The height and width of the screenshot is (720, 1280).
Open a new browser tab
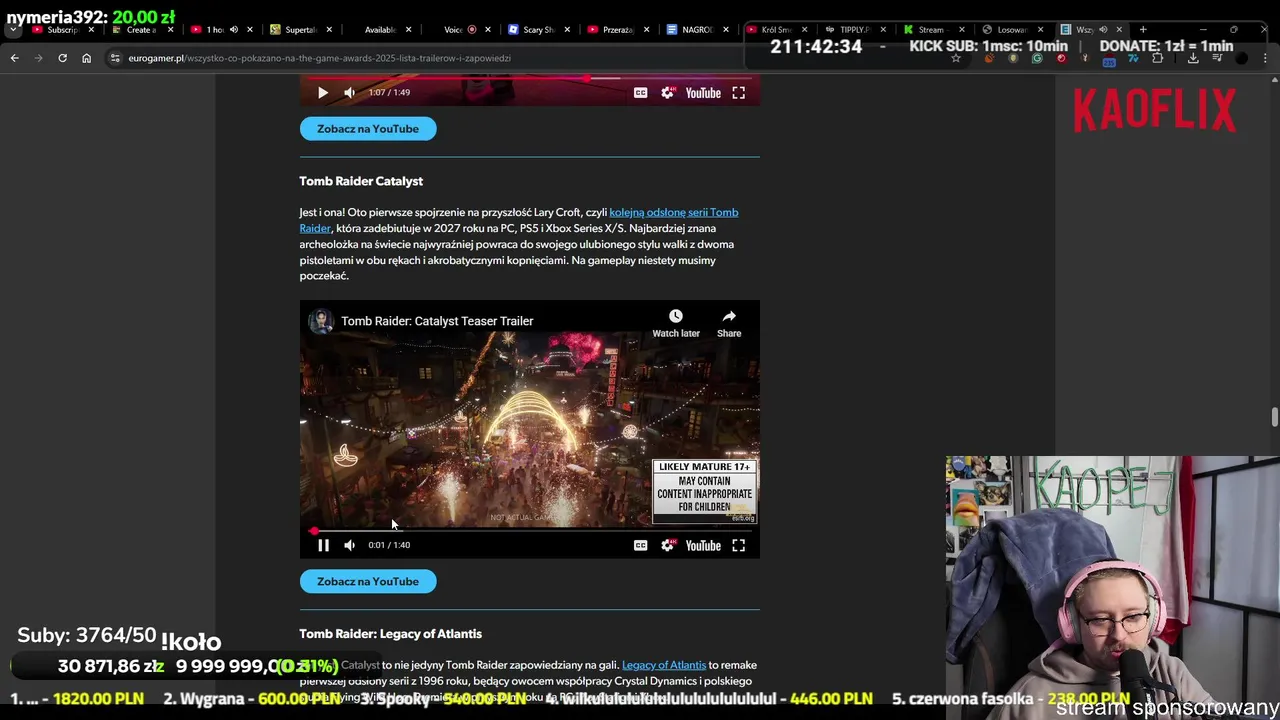[x=1143, y=30]
